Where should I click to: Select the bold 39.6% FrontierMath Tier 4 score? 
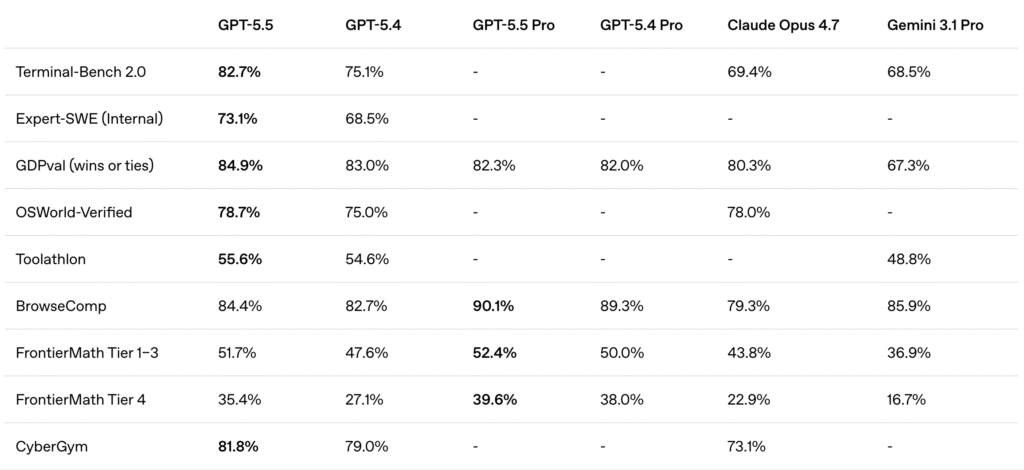494,400
